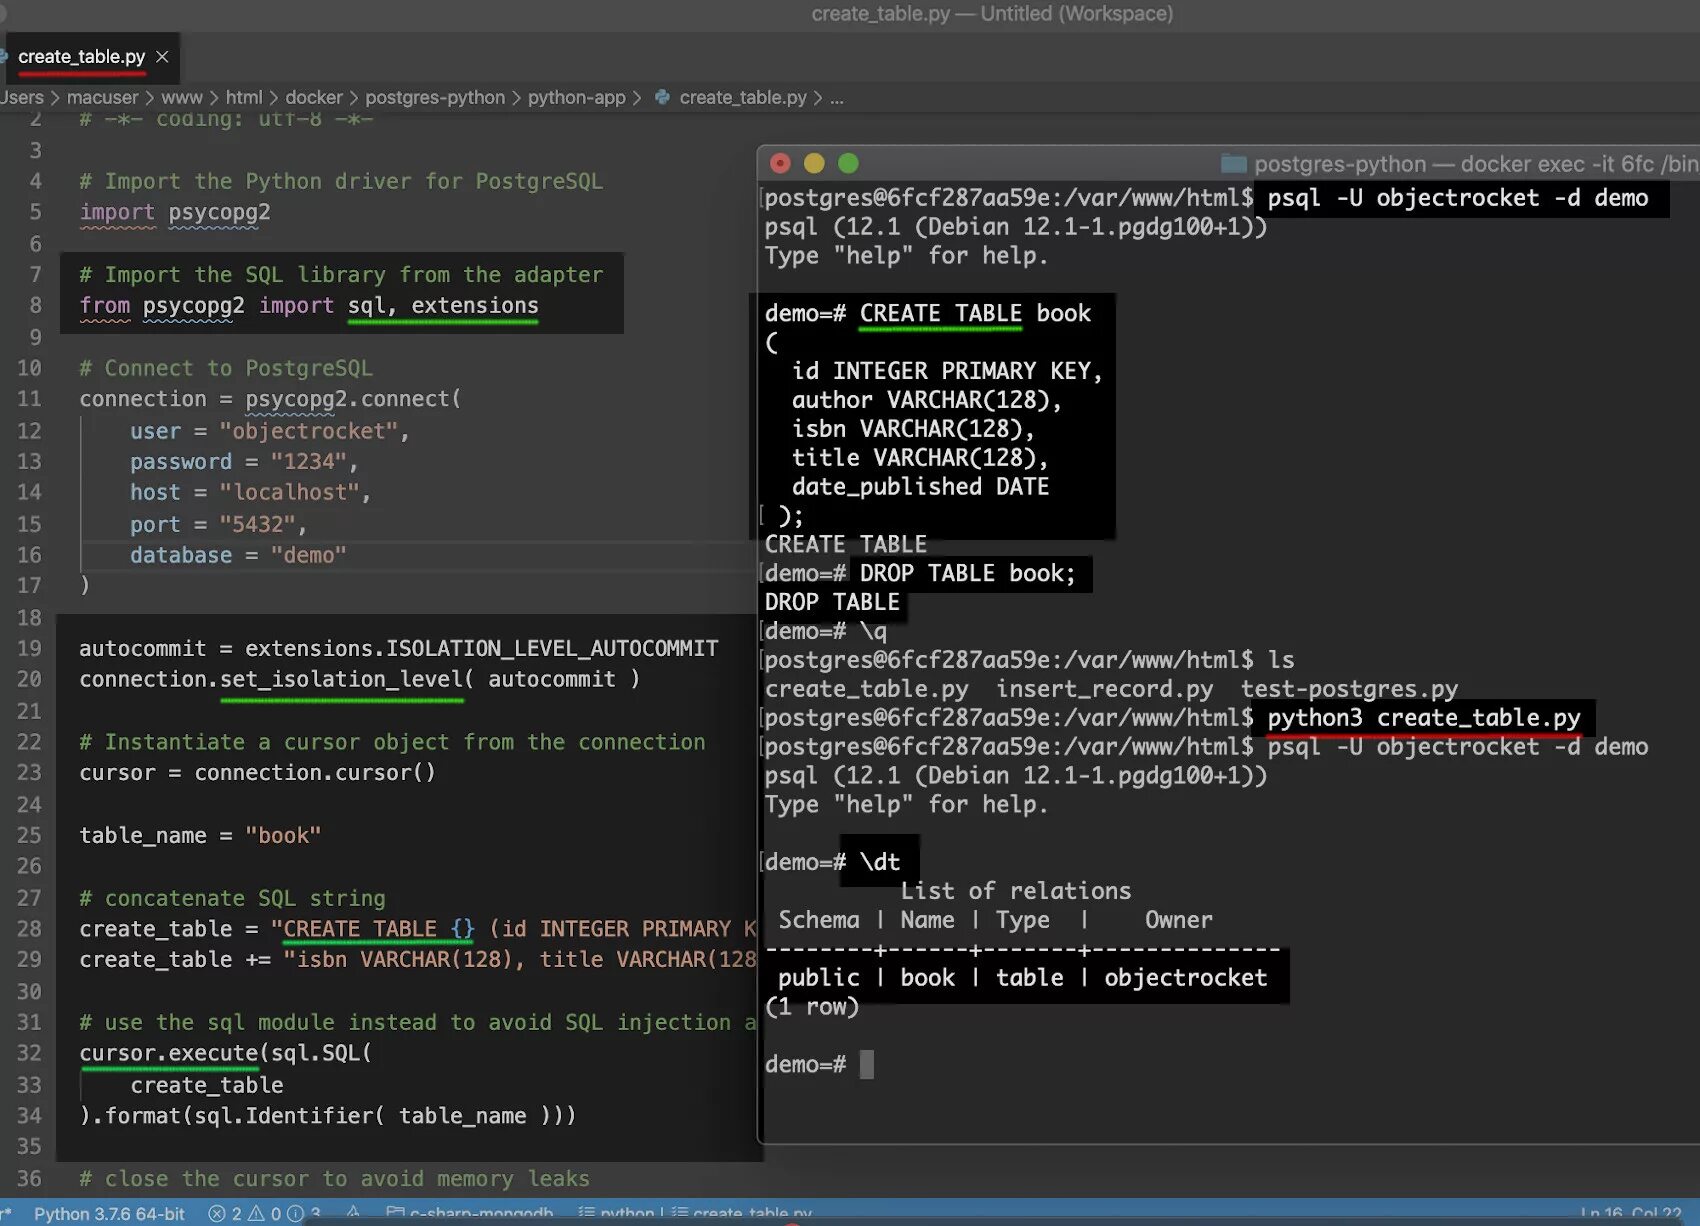Viewport: 1700px width, 1226px height.
Task: Click 'objectrocket' owner in relations table
Action: point(1186,978)
